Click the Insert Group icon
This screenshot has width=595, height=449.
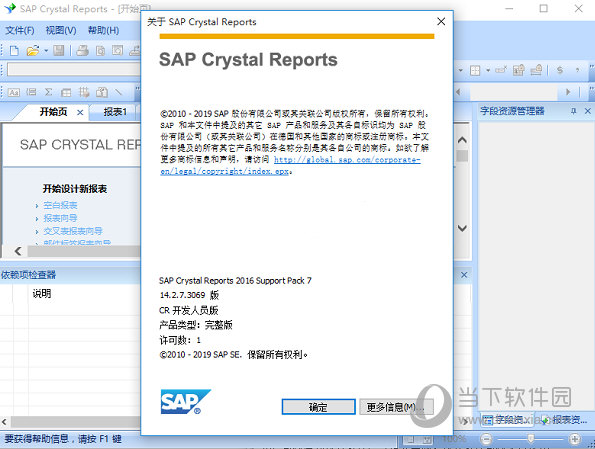(31, 92)
